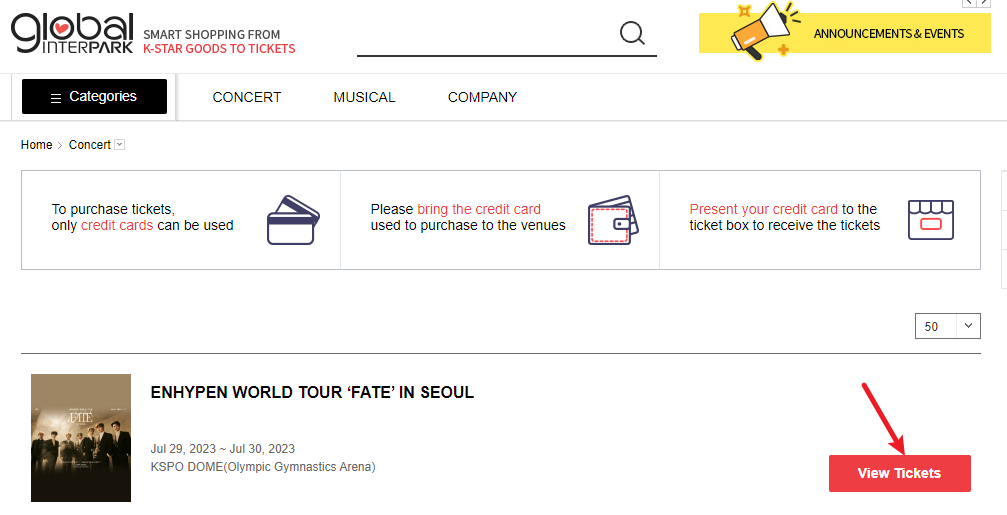Open the ANNOUNCEMENTS & EVENTS link
The image size is (1007, 515).
click(x=888, y=33)
